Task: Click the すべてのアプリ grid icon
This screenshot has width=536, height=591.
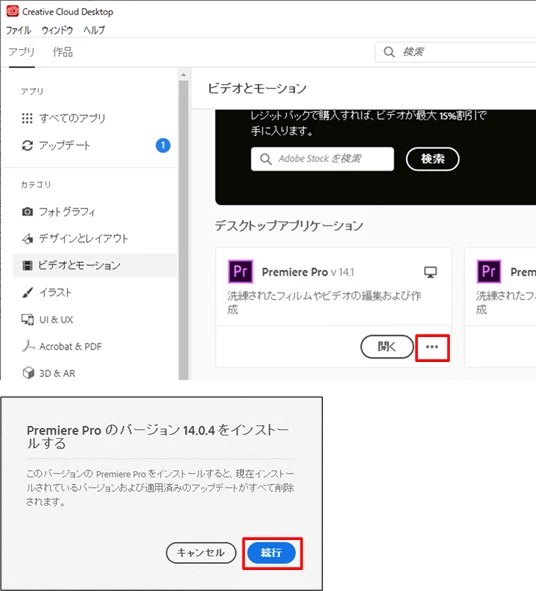Action: pyautogui.click(x=27, y=118)
